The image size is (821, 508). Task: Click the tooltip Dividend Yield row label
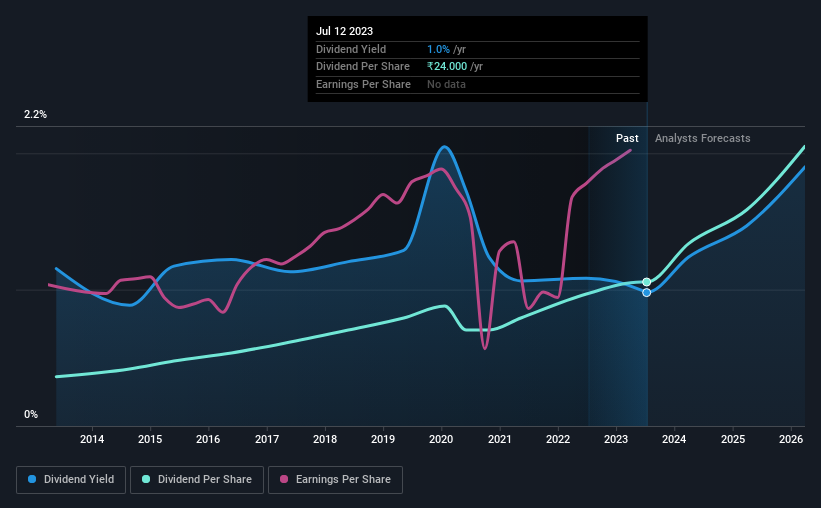(351, 49)
